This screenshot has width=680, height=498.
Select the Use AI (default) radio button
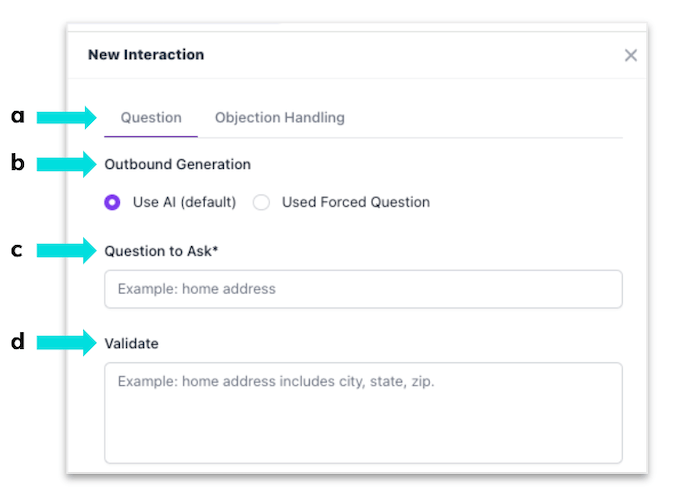(113, 202)
